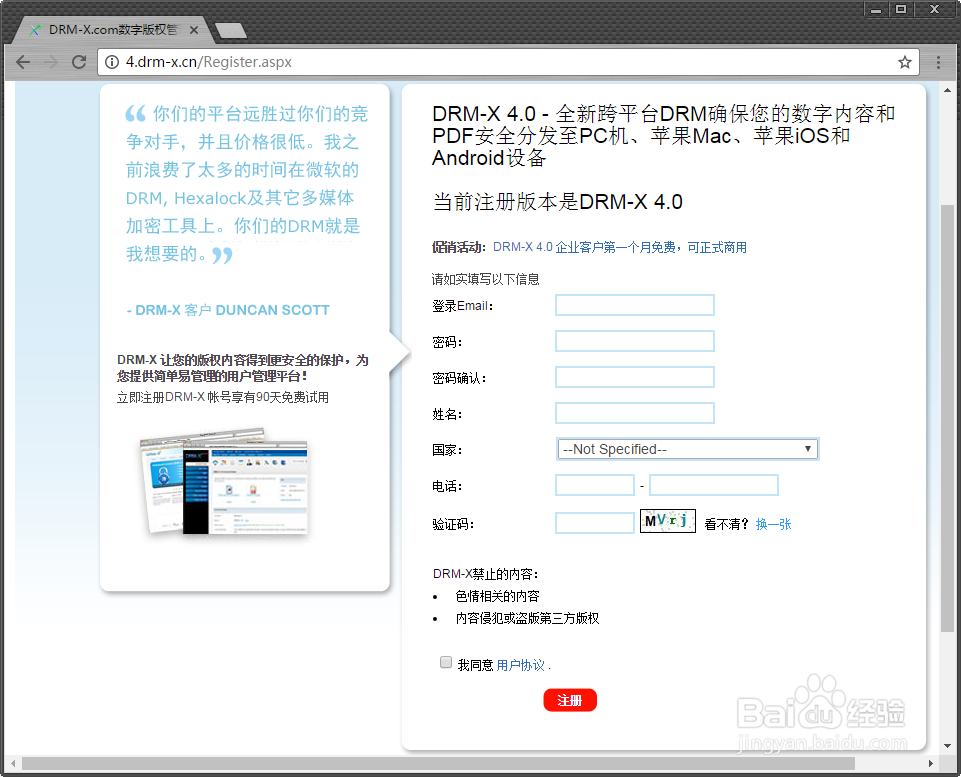
Task: Select the DRM-X.com tab
Action: pos(113,29)
